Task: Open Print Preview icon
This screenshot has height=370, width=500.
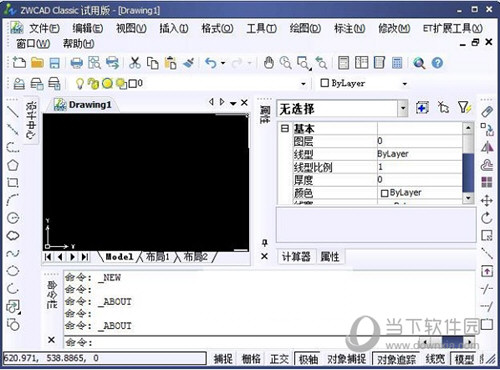Action: pos(94,63)
